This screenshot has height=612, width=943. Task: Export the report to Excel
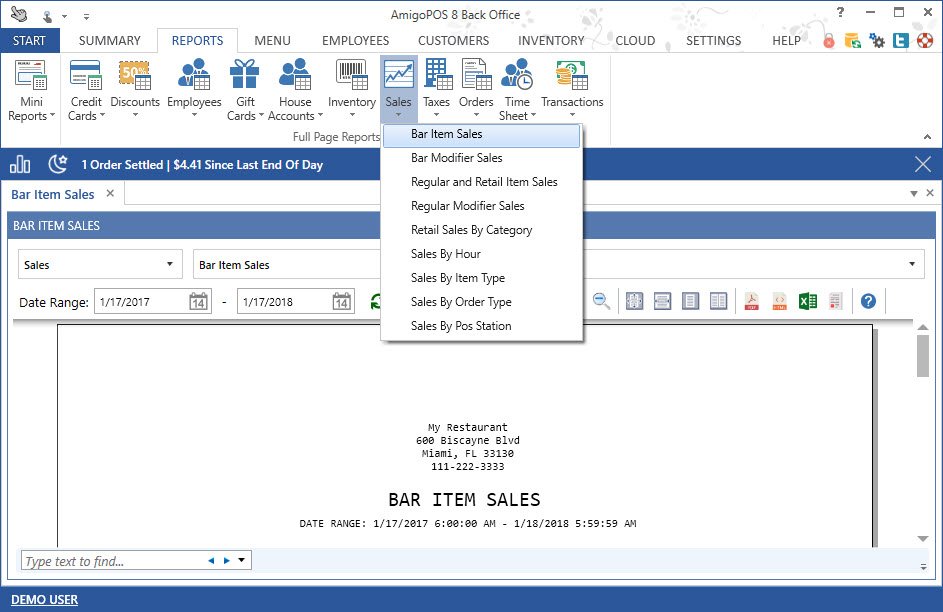coord(808,301)
